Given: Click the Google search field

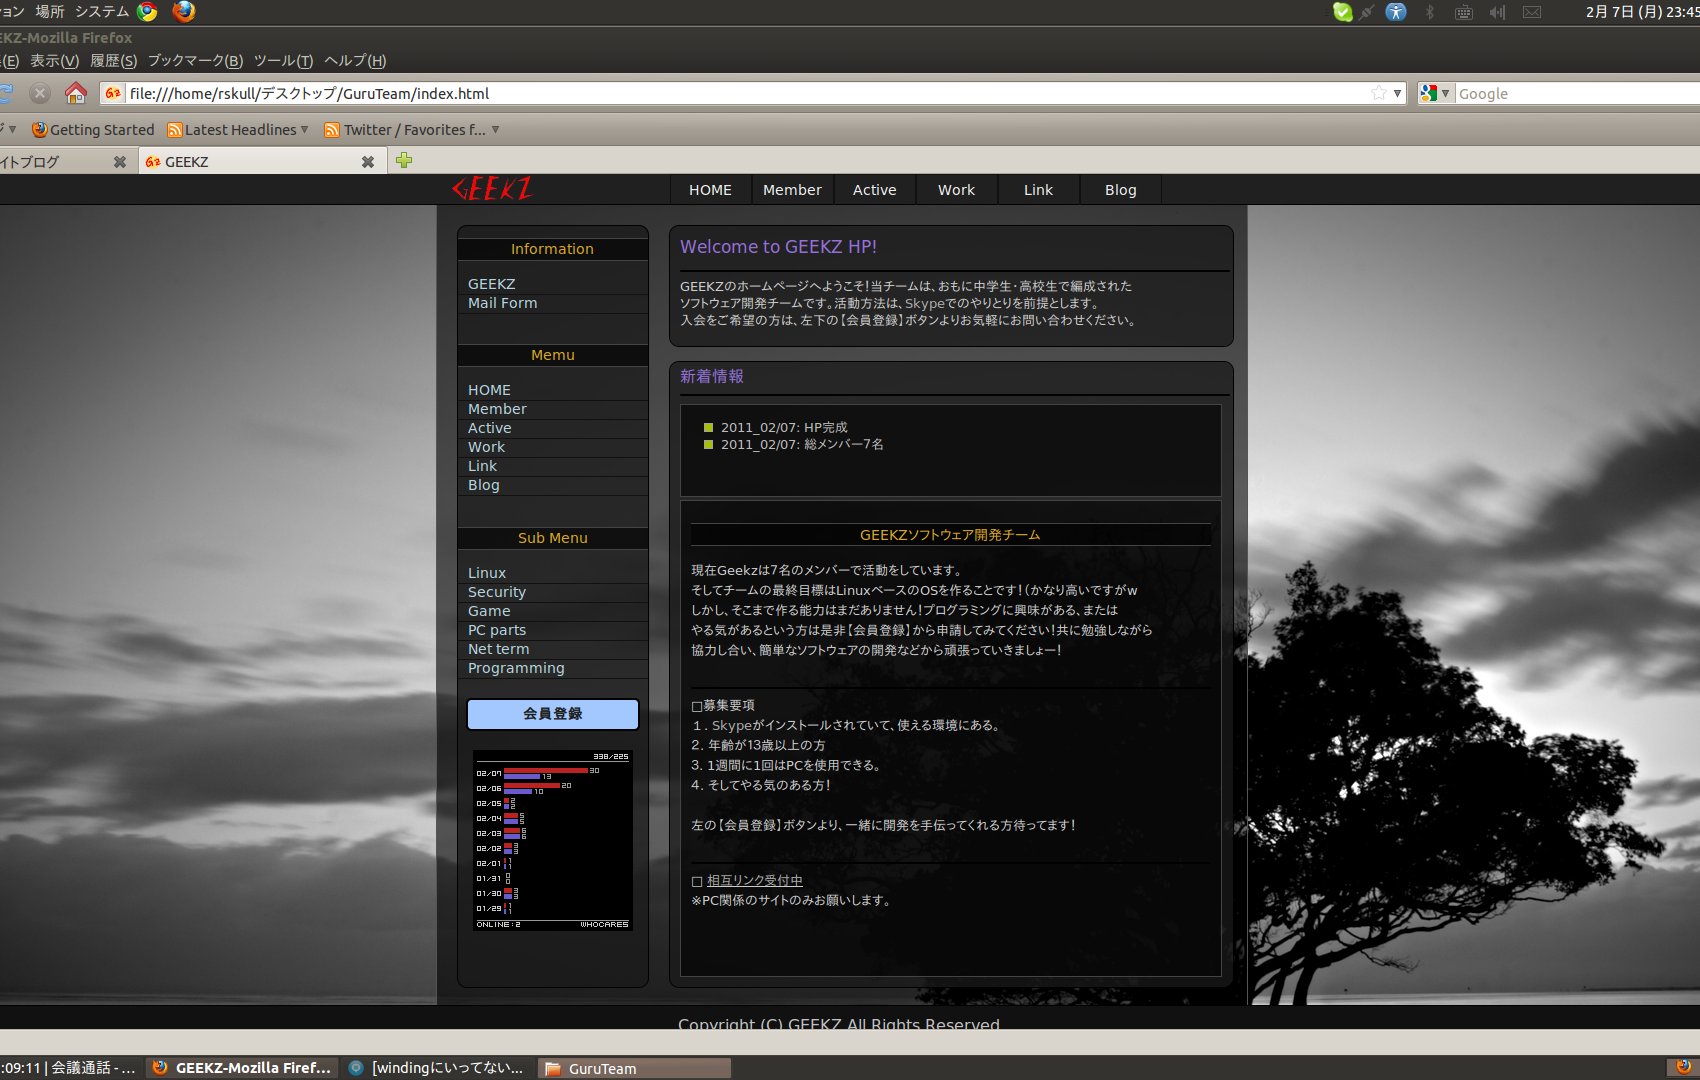Looking at the screenshot, I should (x=1577, y=93).
